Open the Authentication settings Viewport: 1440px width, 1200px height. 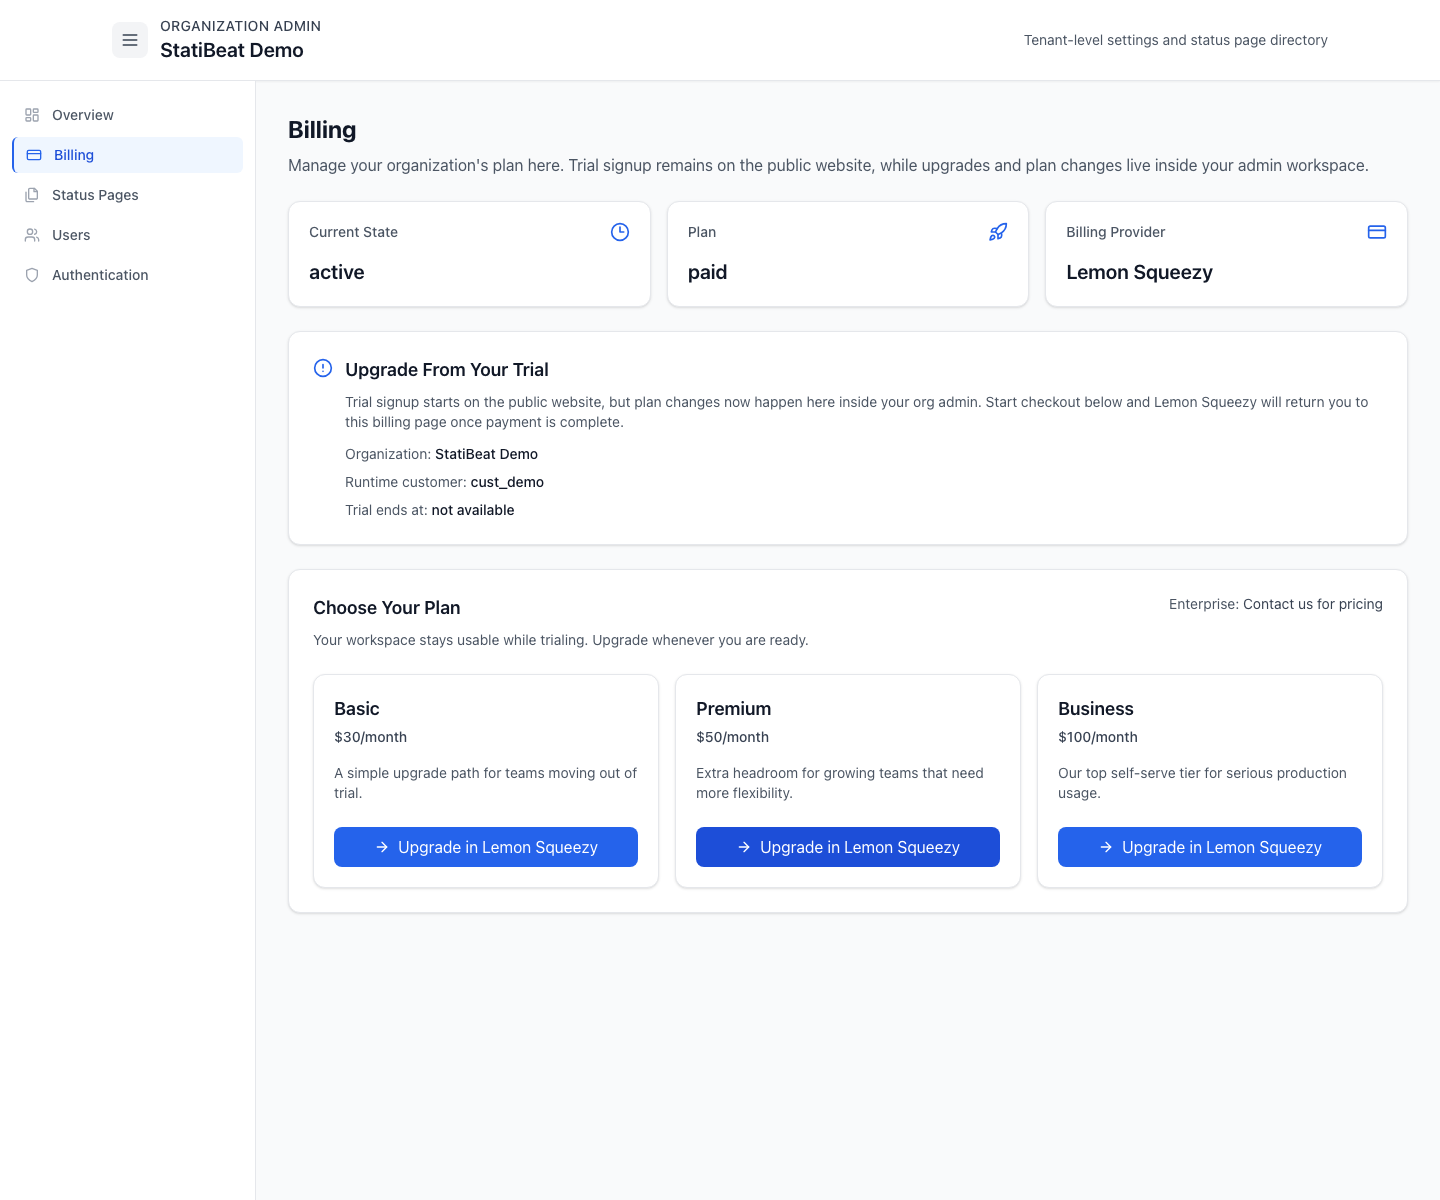coord(100,274)
